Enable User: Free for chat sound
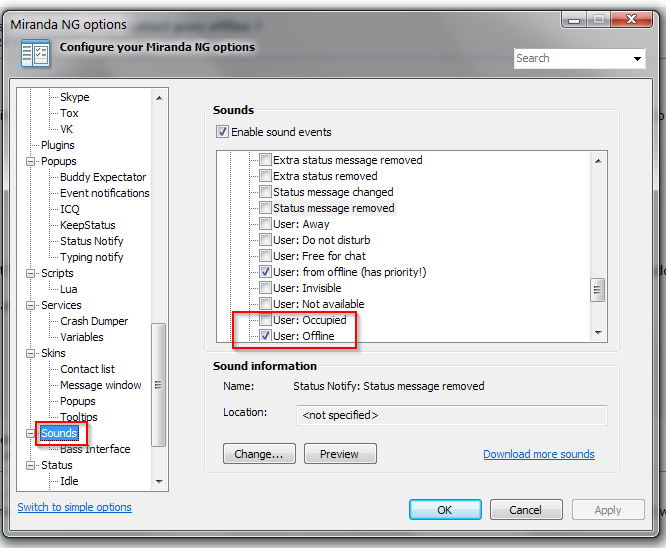Viewport: 666px width, 548px height. (265, 256)
